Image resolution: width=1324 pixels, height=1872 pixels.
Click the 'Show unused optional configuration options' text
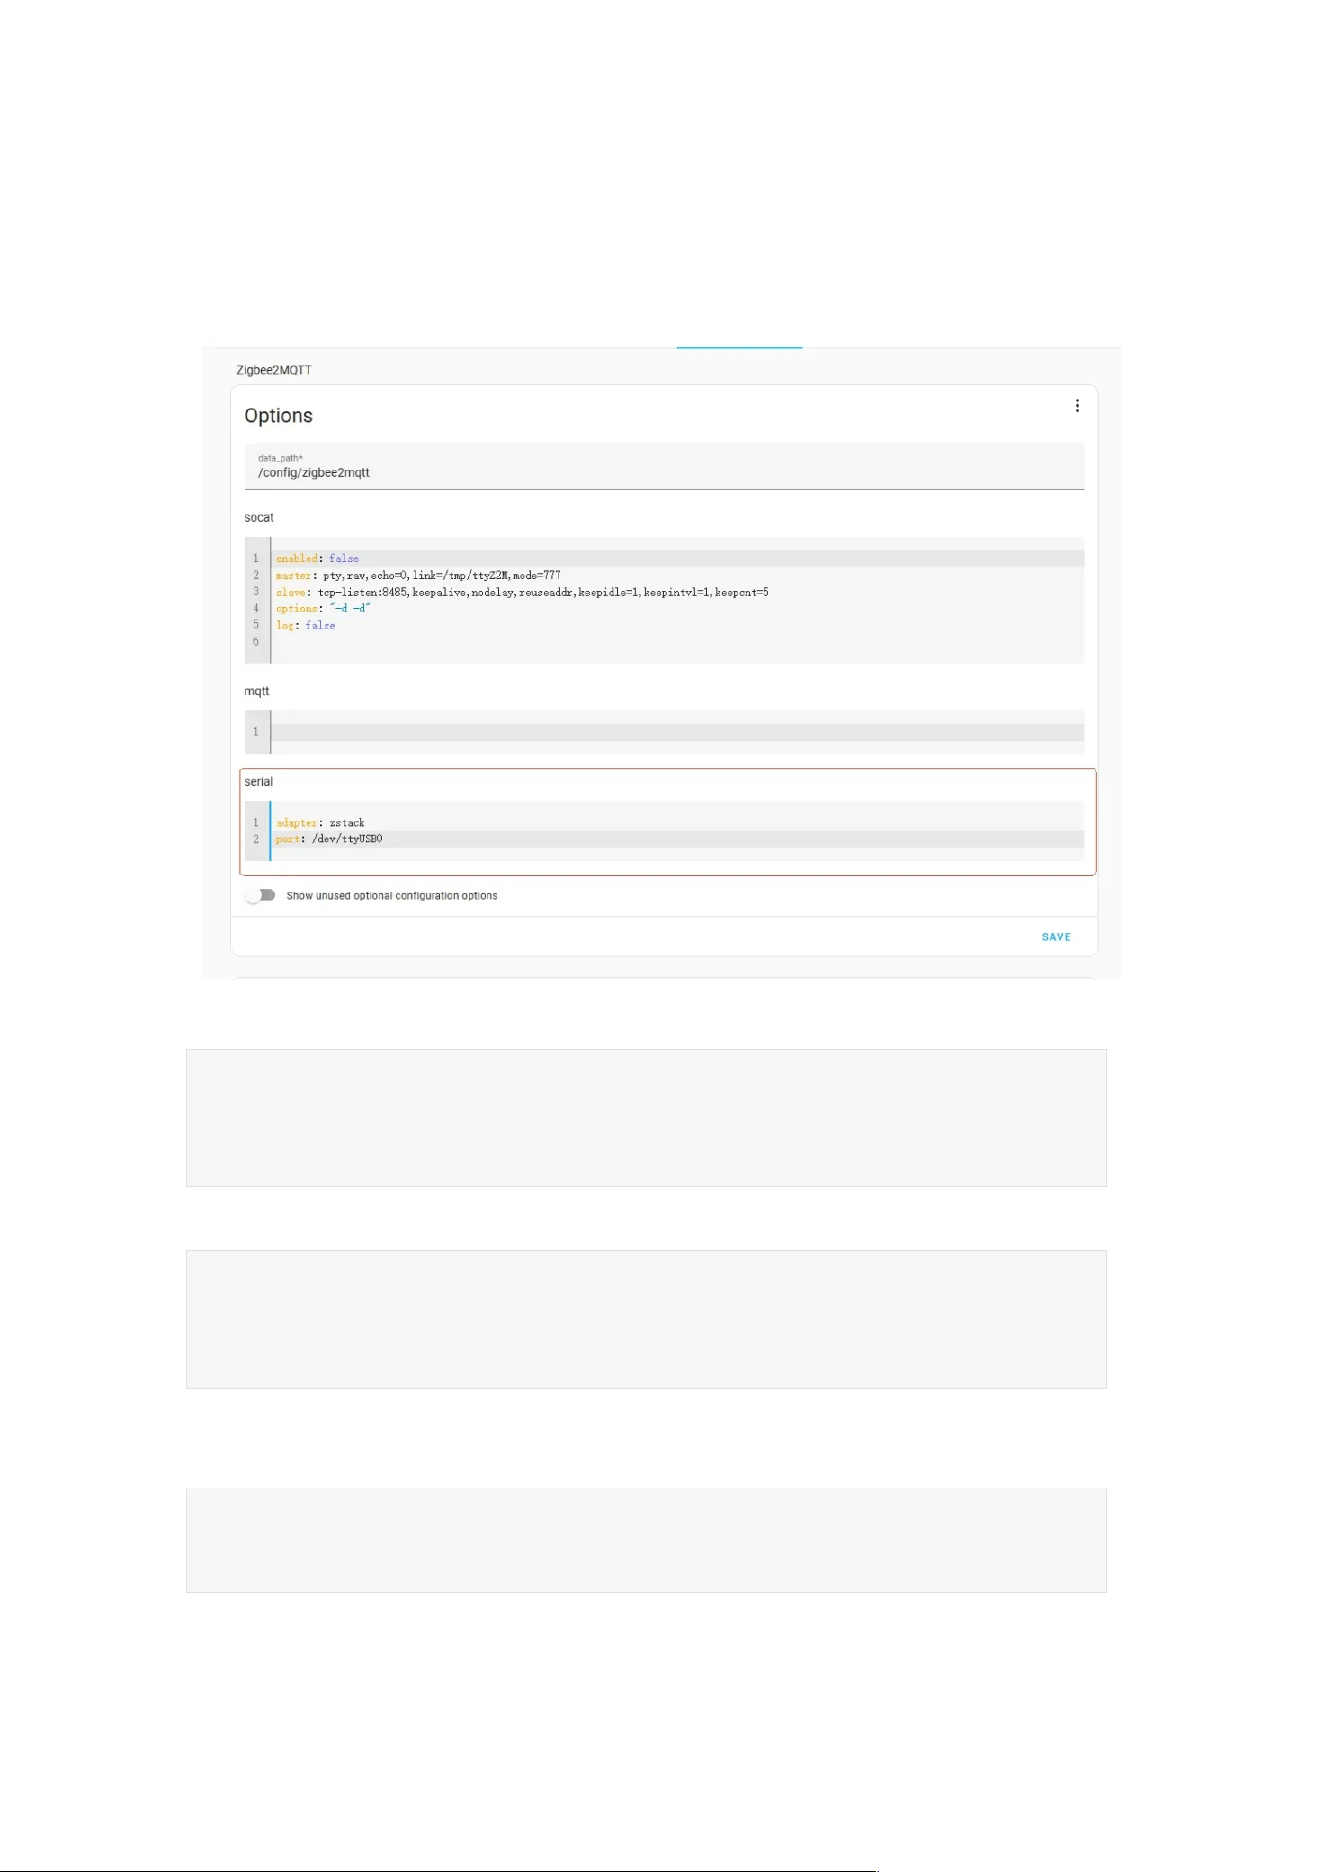click(392, 896)
